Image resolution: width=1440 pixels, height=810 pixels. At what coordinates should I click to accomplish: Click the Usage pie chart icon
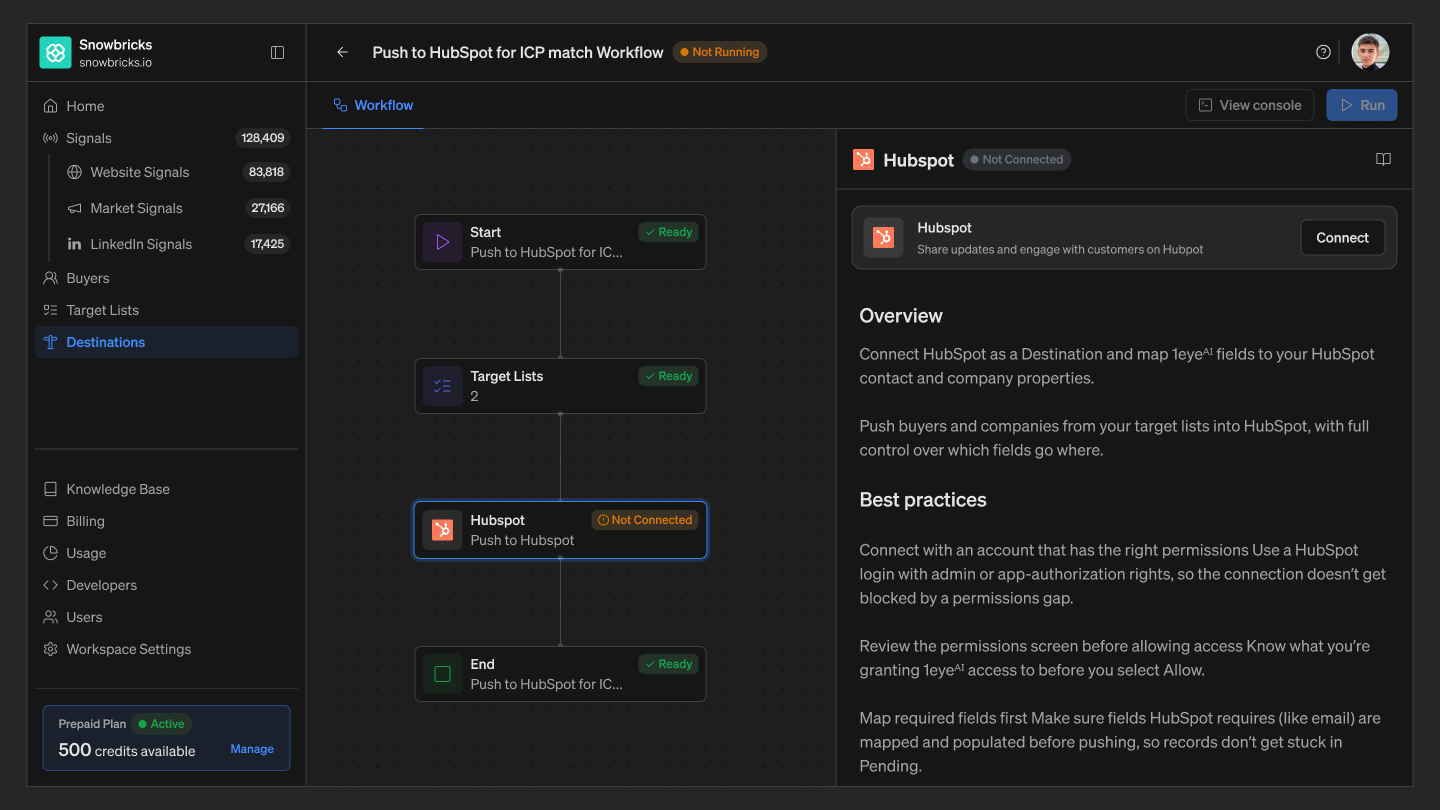coord(50,553)
